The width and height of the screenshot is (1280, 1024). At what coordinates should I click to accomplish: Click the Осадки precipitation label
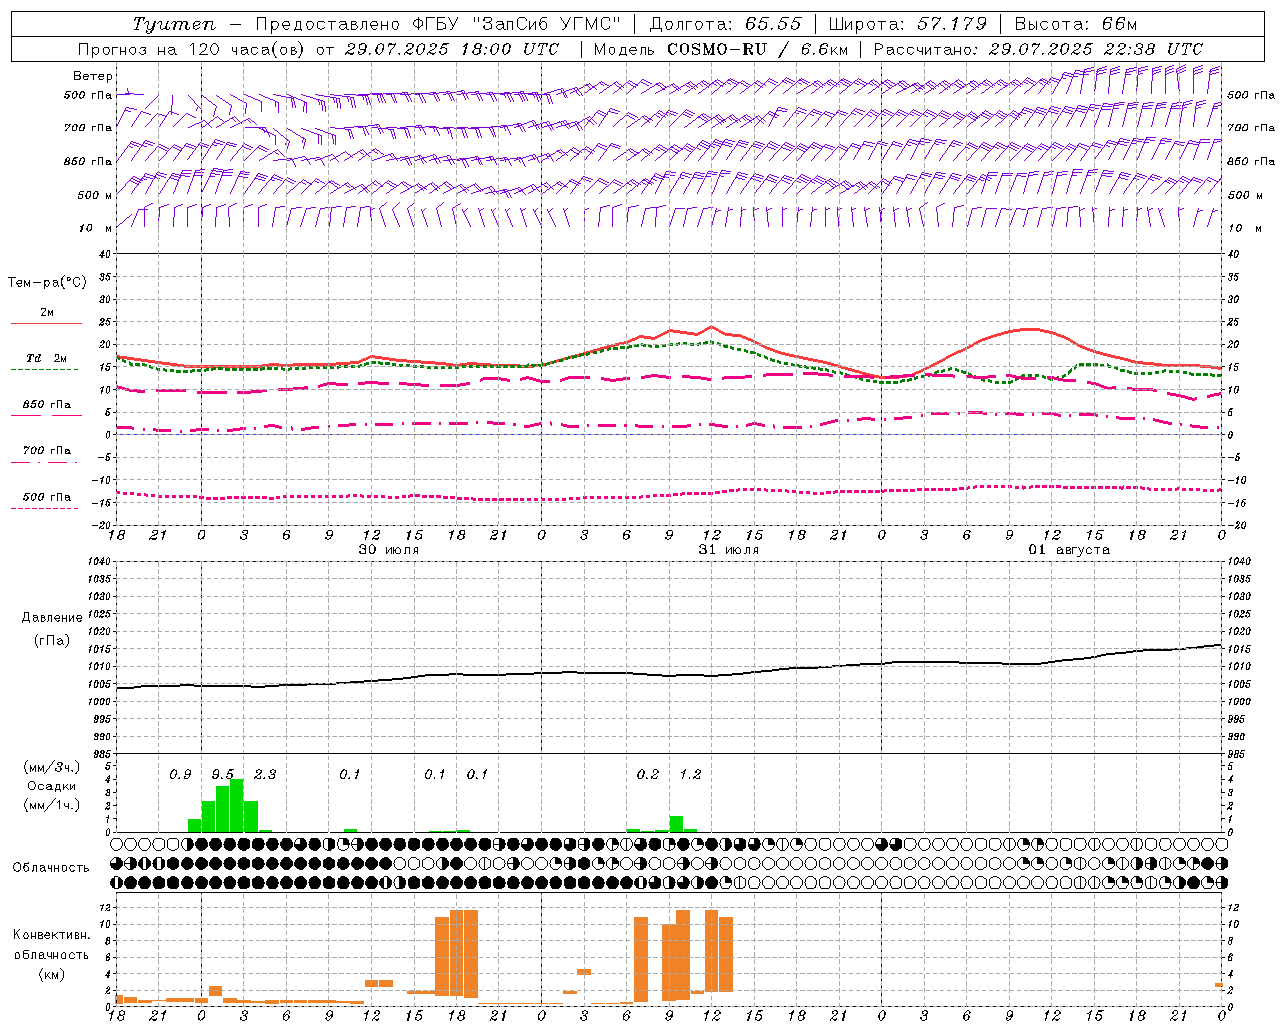pos(52,786)
